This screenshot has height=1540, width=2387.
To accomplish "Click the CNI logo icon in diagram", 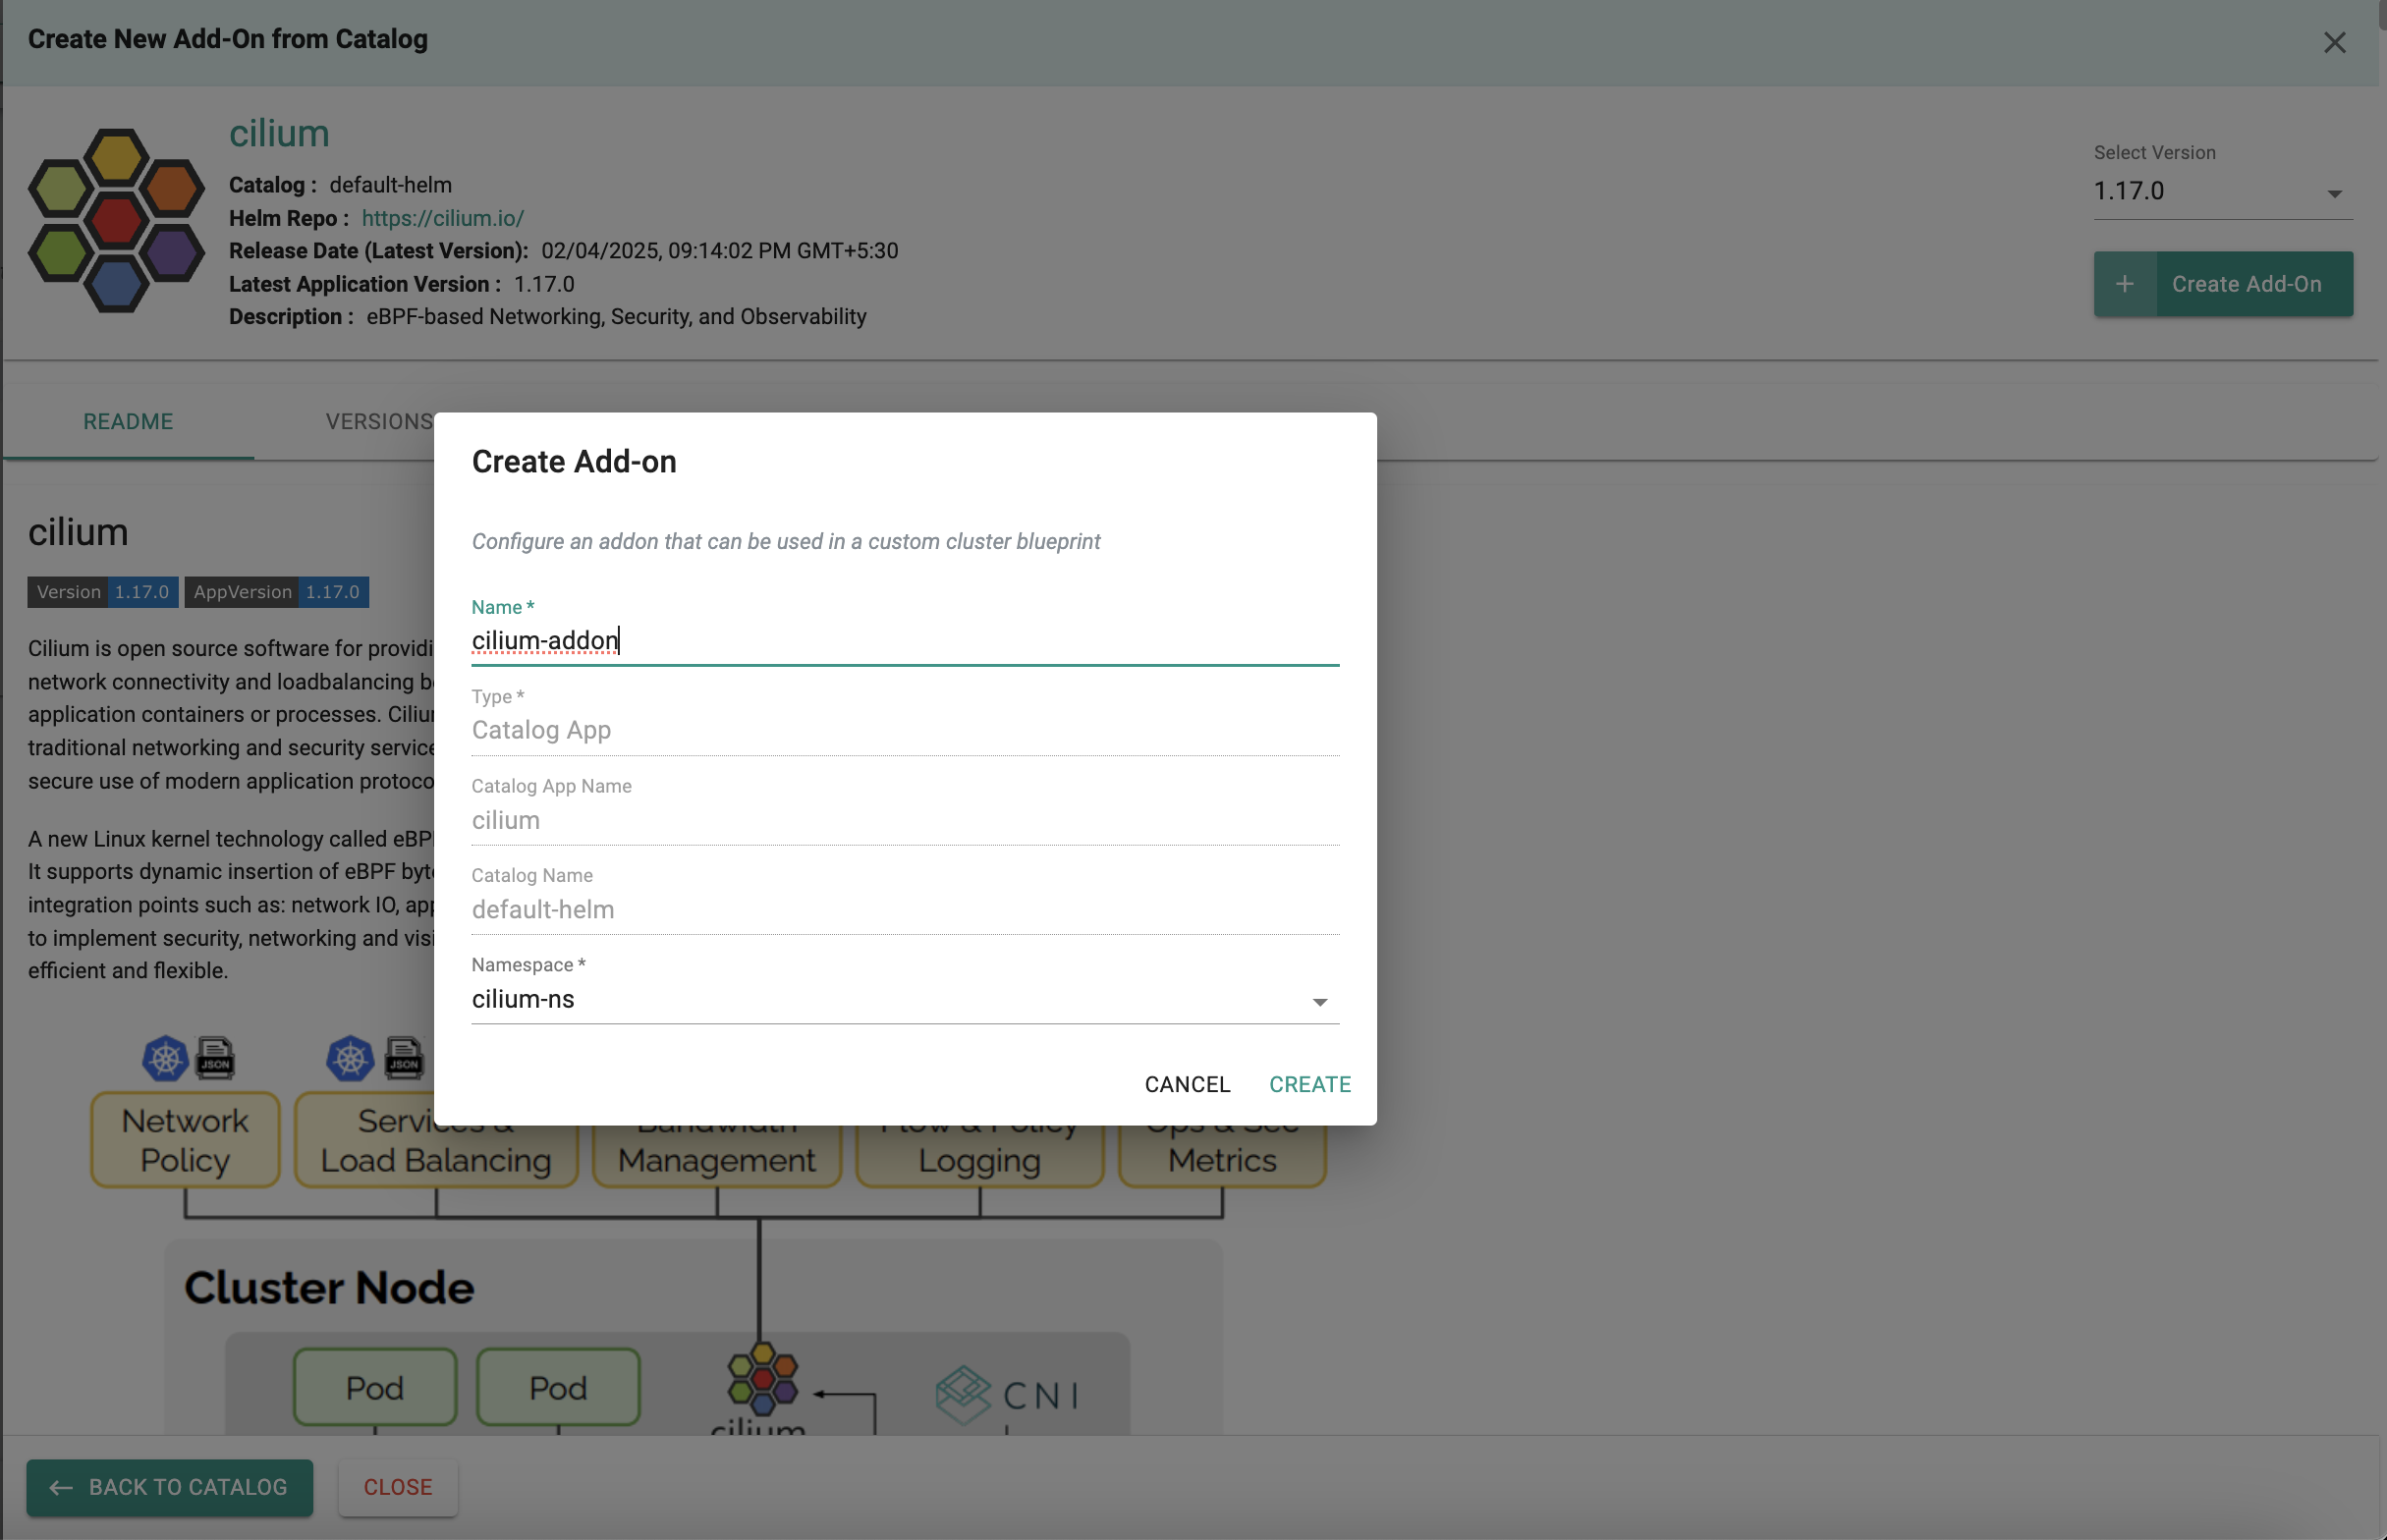I will click(x=963, y=1394).
